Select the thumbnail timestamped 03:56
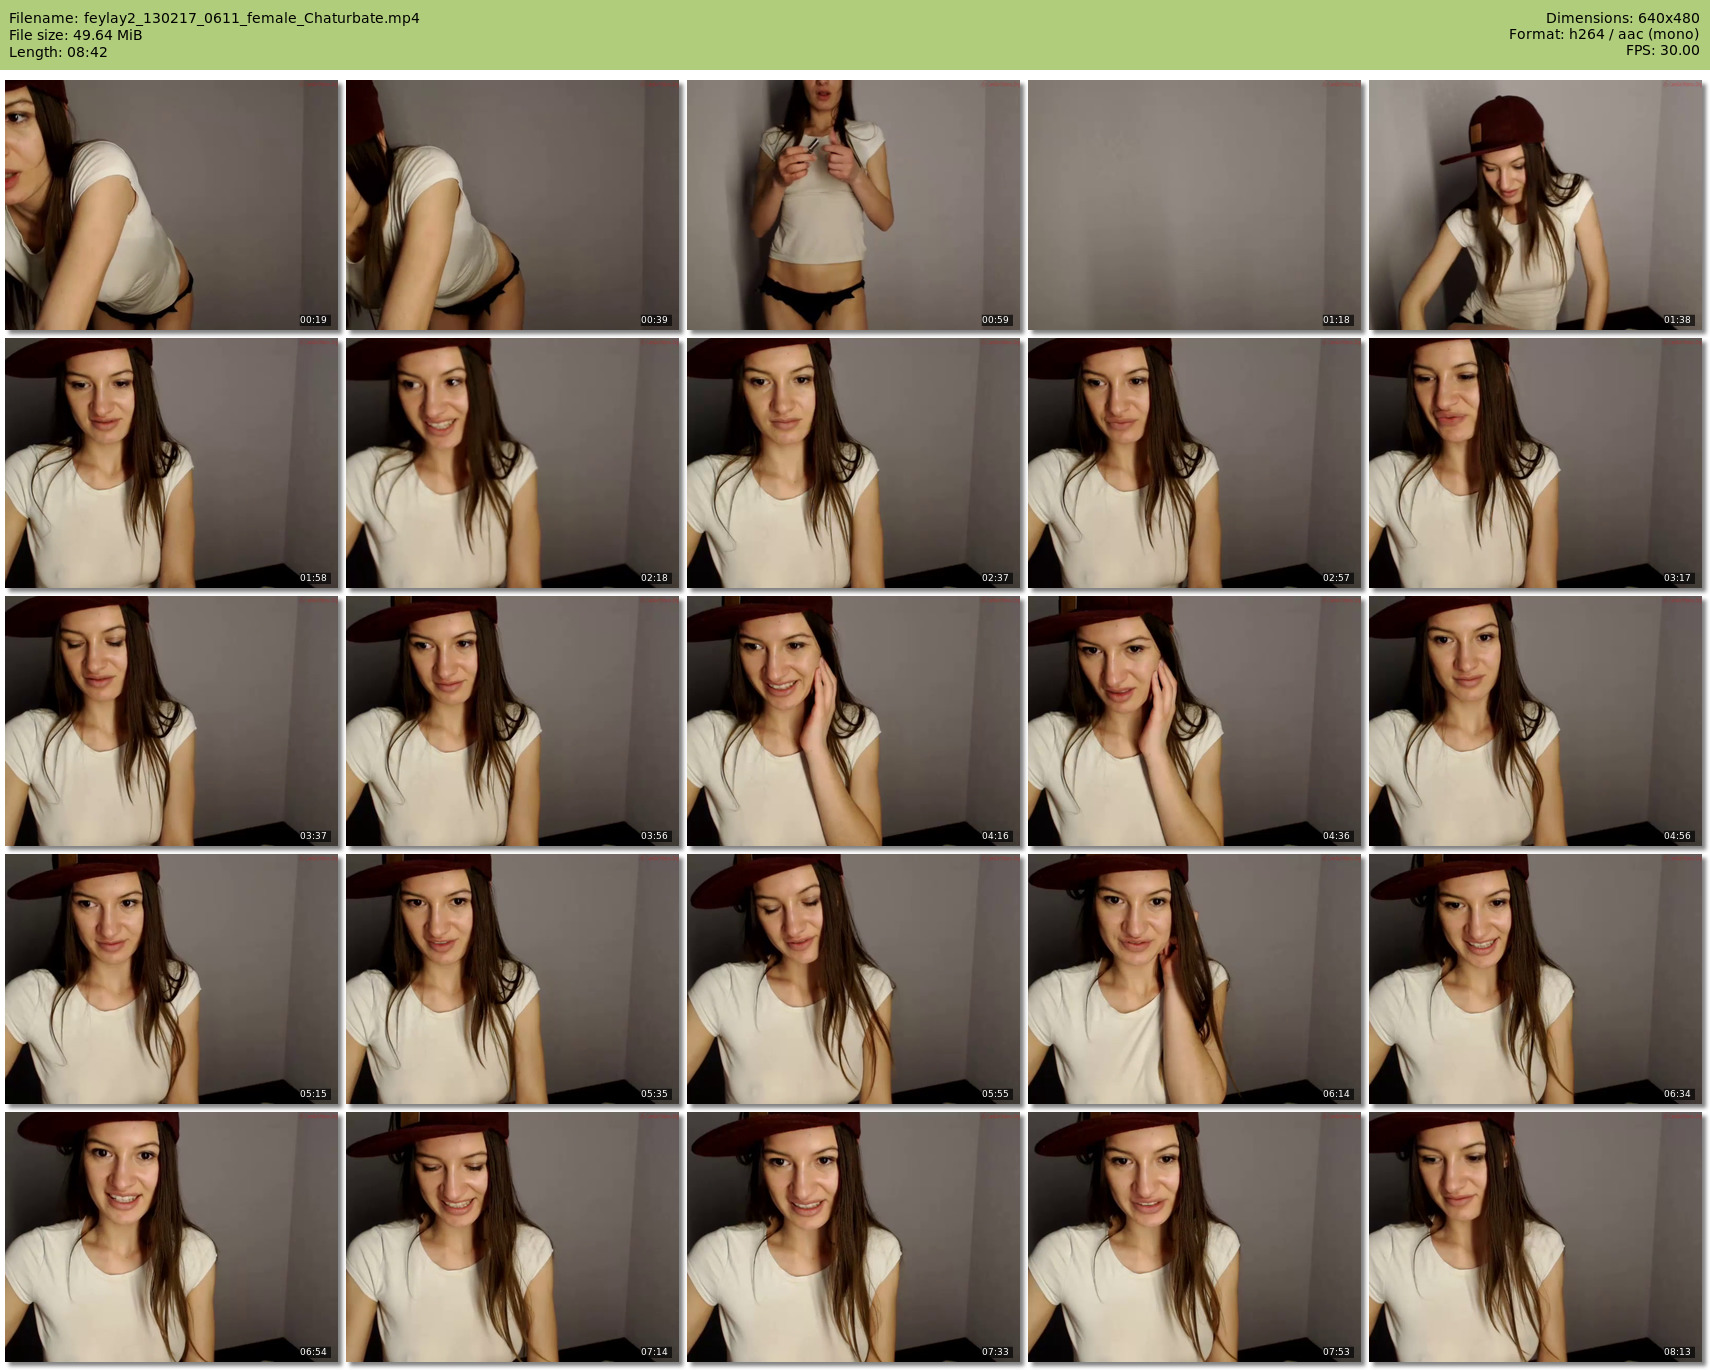 click(512, 721)
